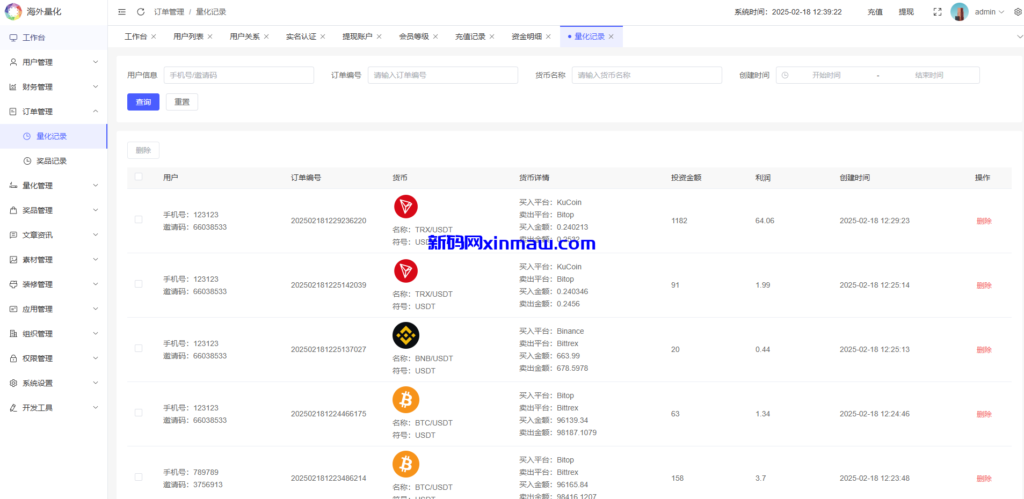The width and height of the screenshot is (1024, 499).
Task: Collapse the sidebar using the menu fold icon
Action: 122,12
